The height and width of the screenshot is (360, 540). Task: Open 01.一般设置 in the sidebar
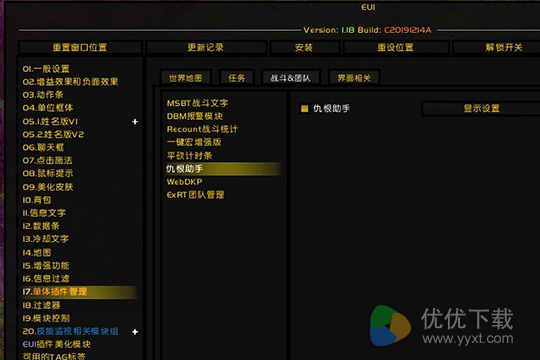point(46,69)
